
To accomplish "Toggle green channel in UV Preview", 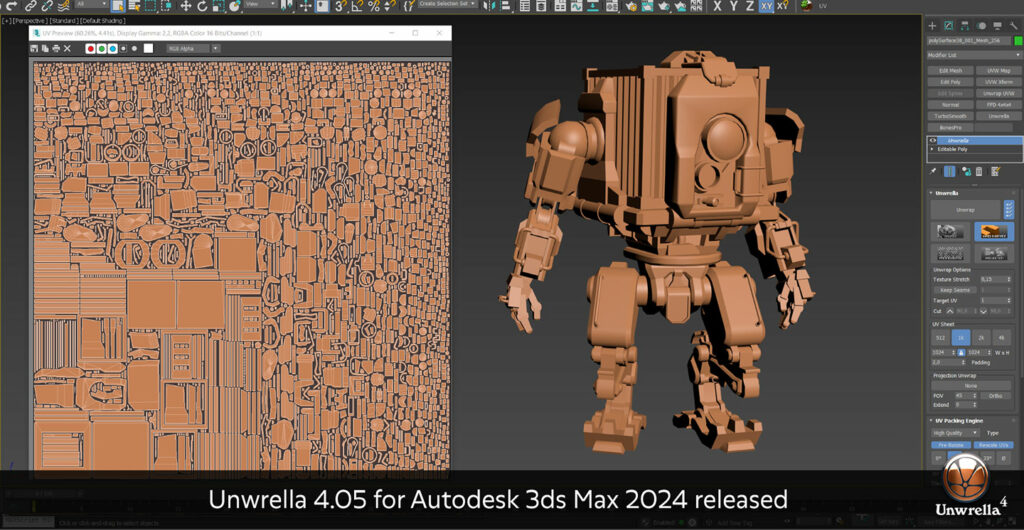I will (x=101, y=48).
